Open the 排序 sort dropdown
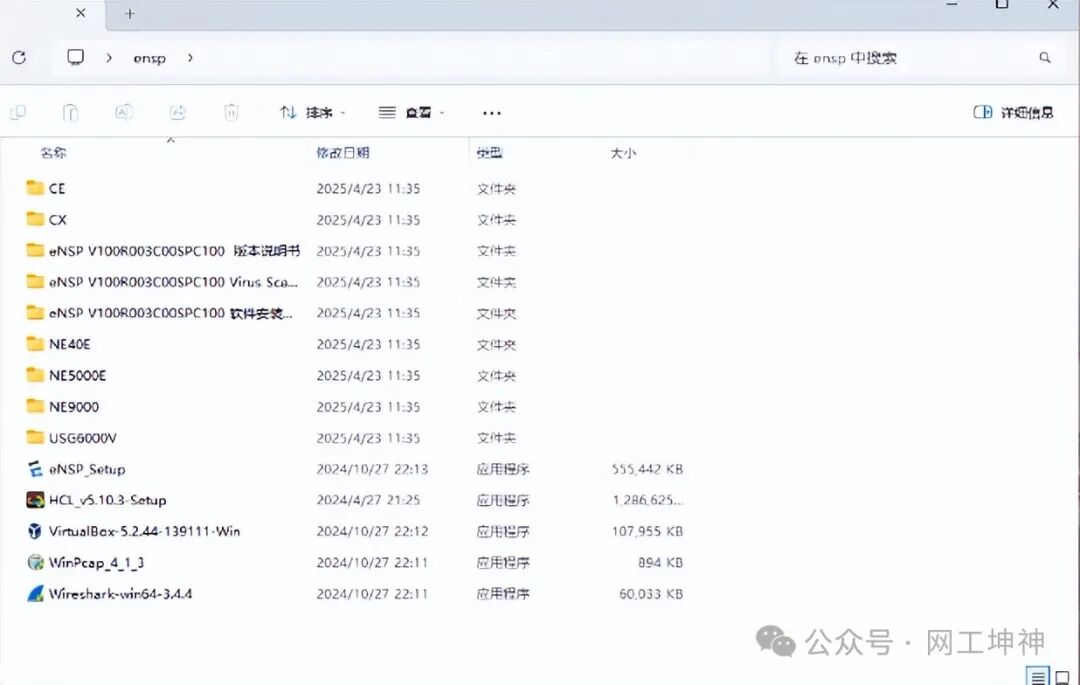1080x685 pixels. [313, 112]
